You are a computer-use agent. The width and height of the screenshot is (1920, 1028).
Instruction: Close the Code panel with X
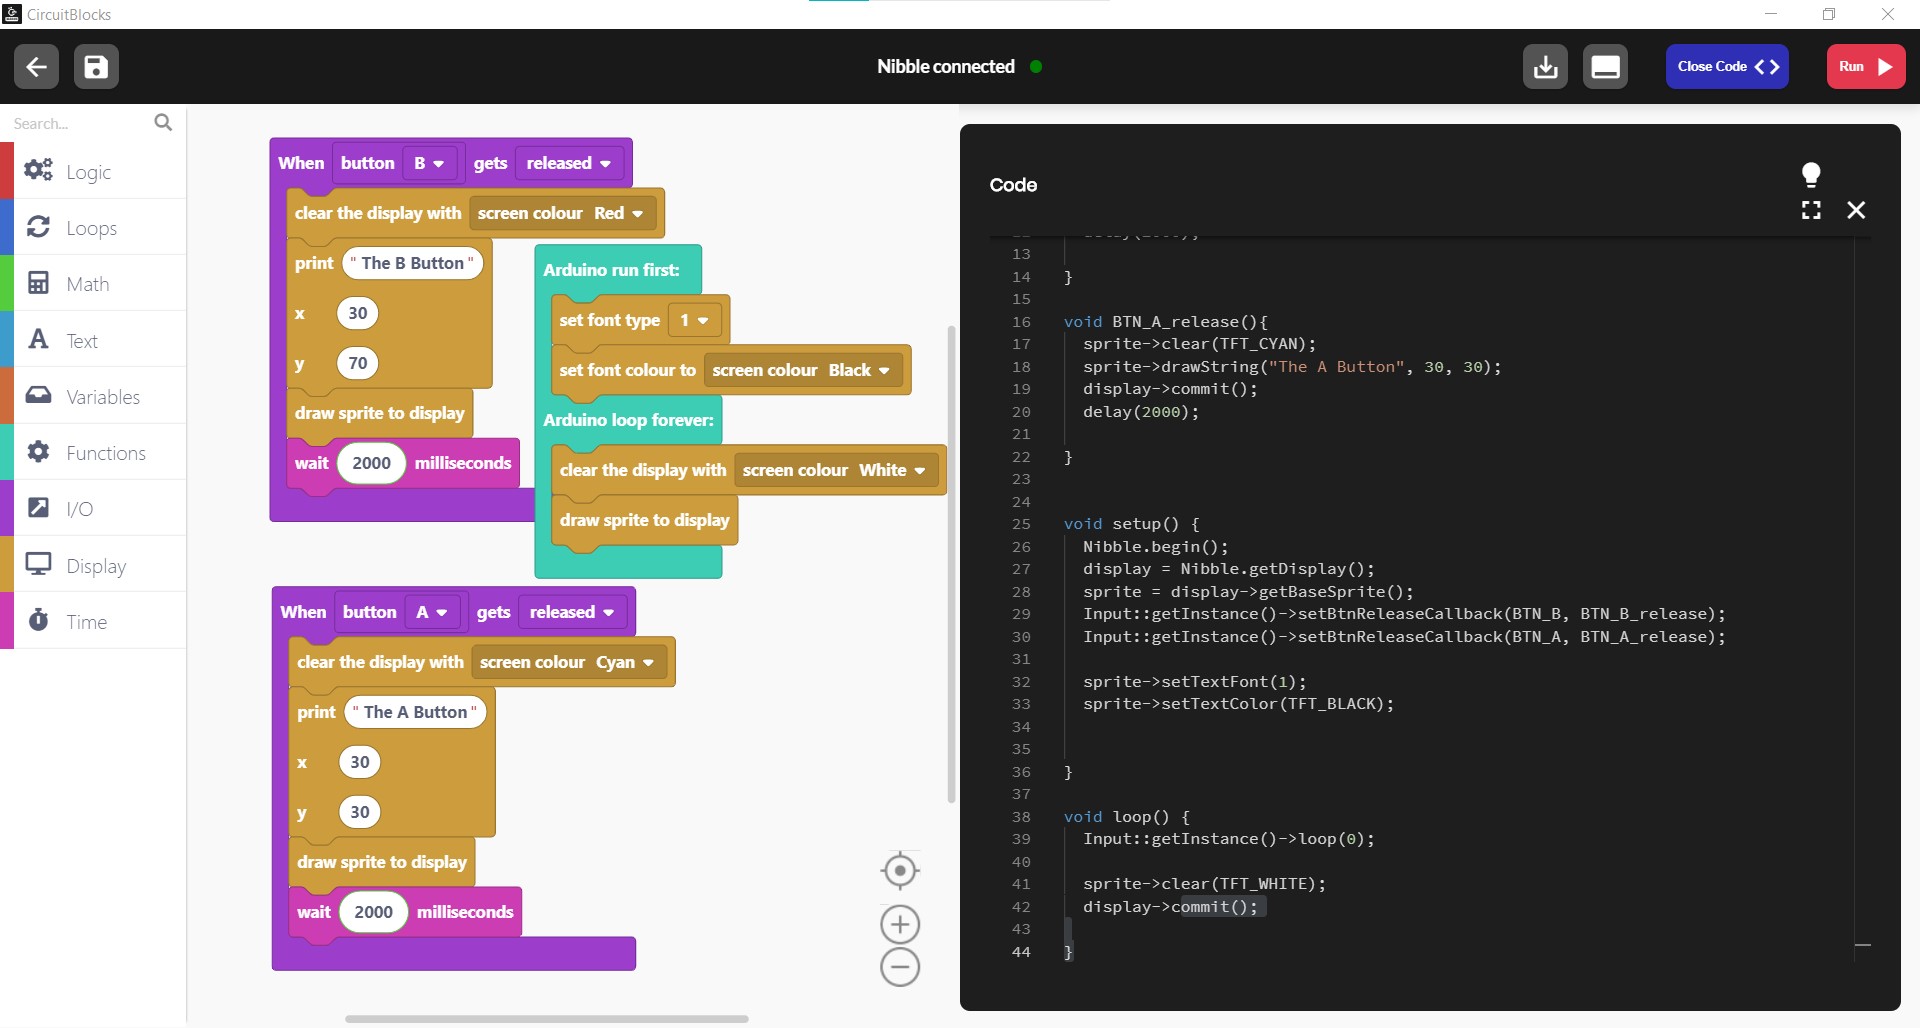tap(1856, 210)
